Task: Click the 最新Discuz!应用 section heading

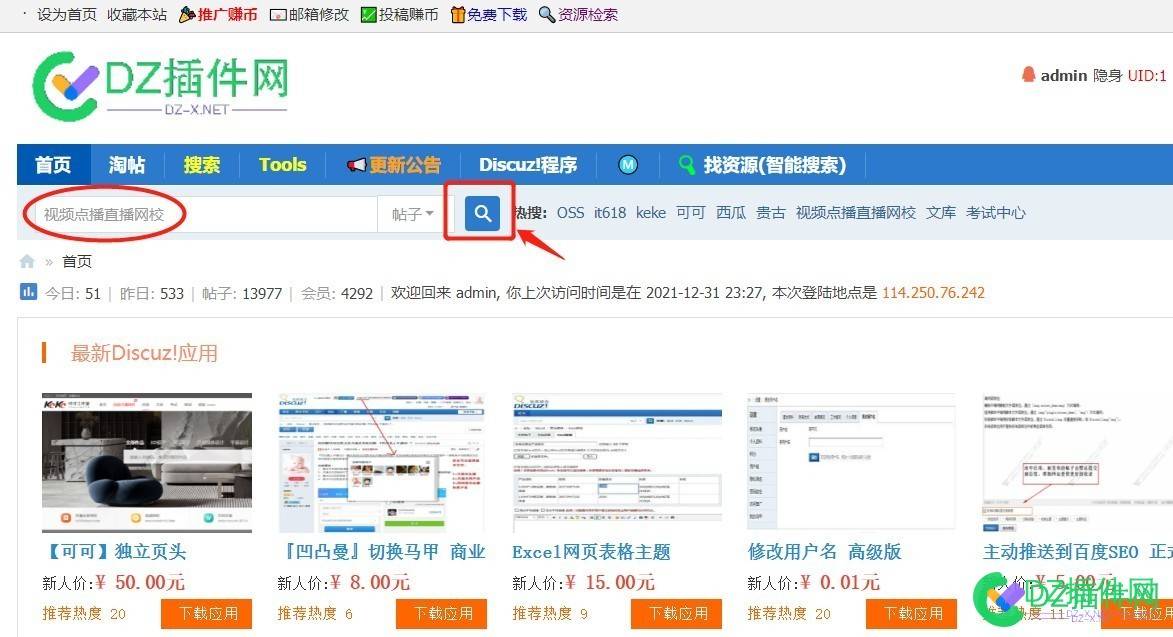Action: click(x=144, y=353)
